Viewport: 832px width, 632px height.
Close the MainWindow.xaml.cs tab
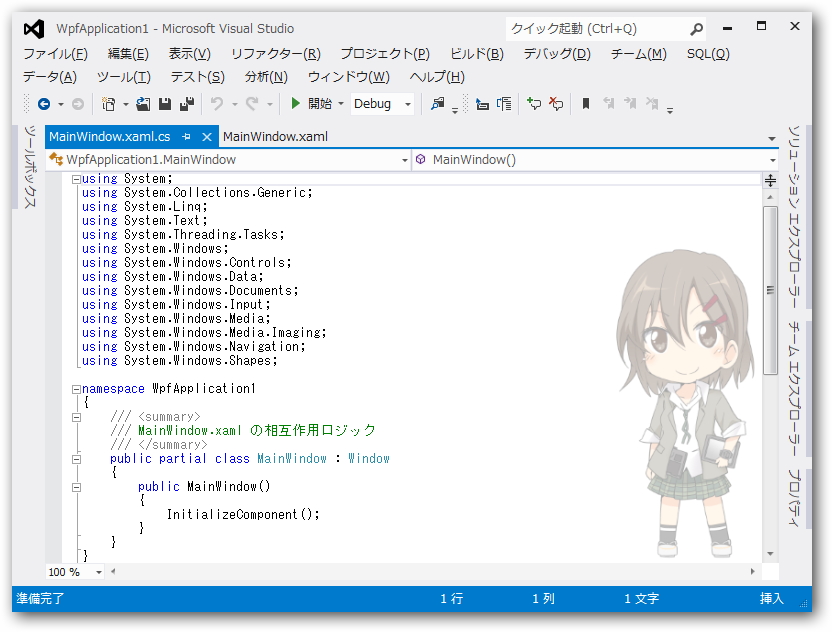coord(207,137)
